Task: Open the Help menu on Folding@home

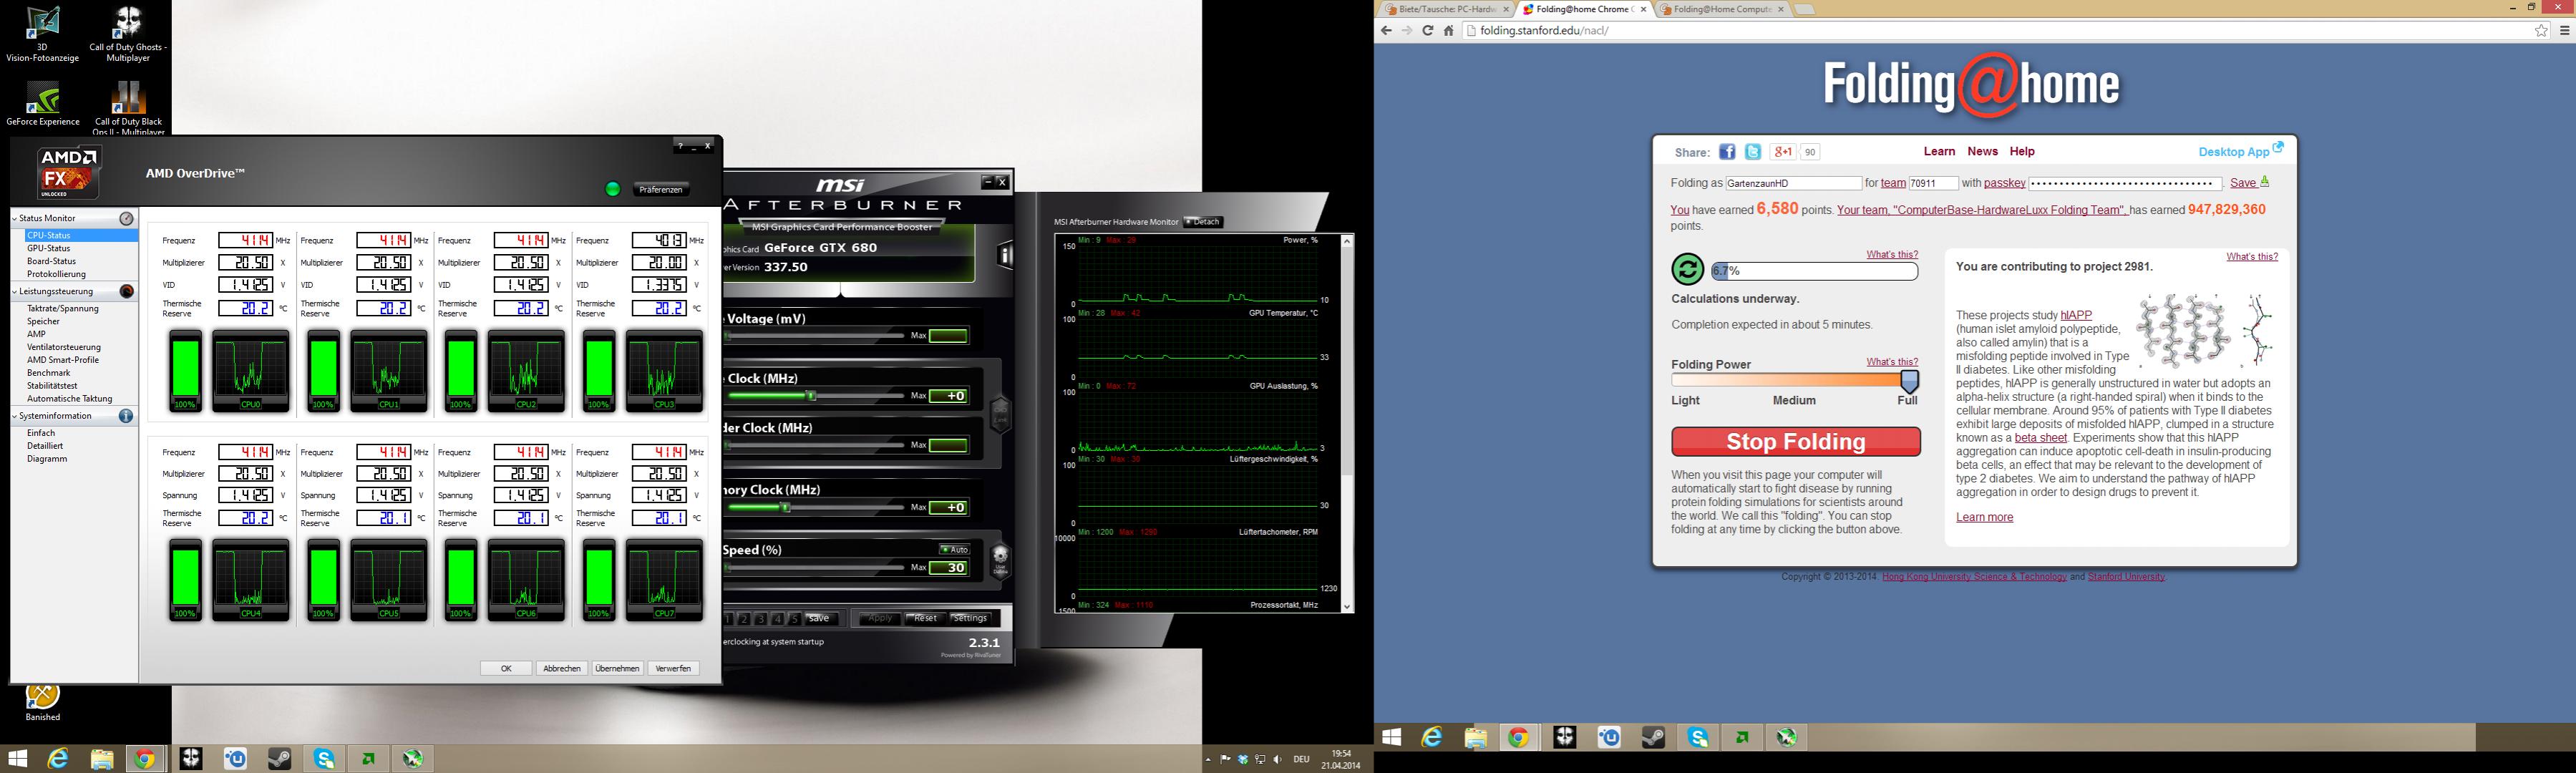Action: 2022,152
